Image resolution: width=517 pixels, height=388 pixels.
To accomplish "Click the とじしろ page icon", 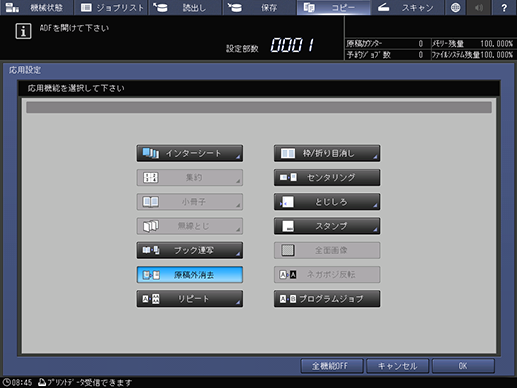I will [287, 202].
